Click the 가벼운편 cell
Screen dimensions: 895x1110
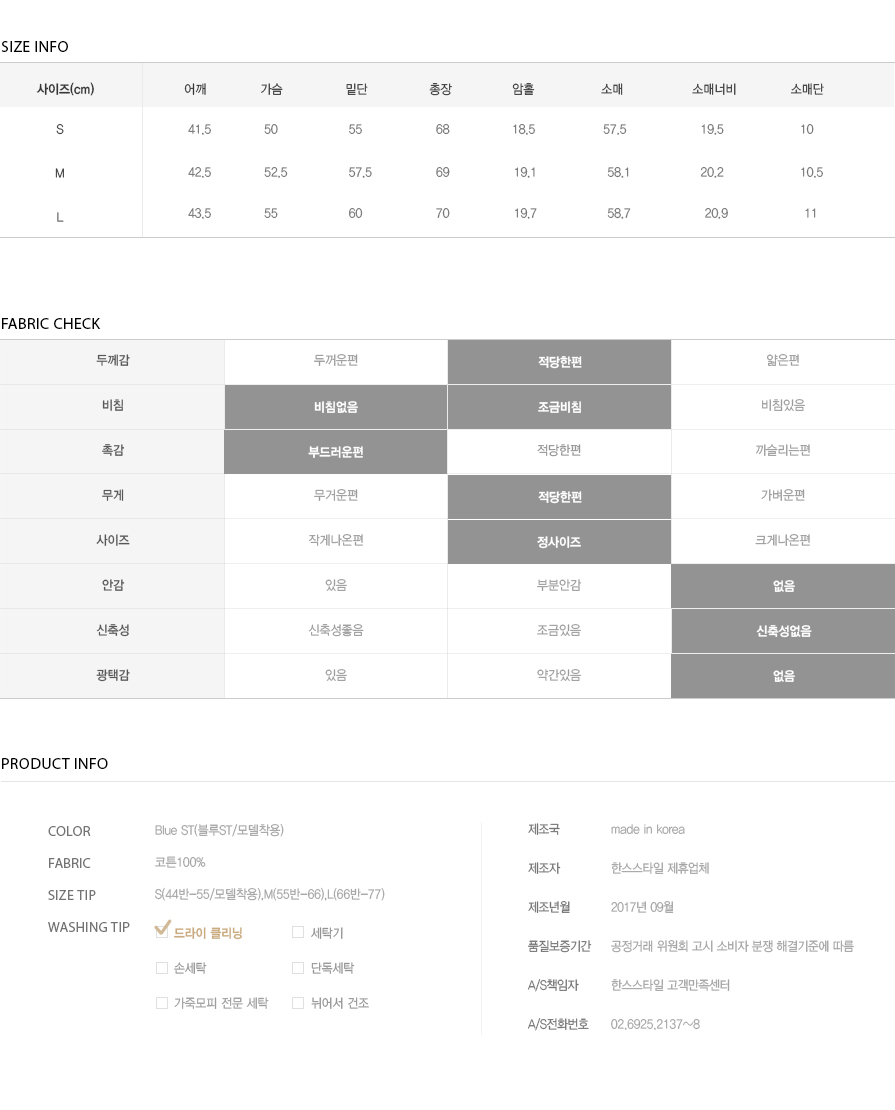pyautogui.click(x=783, y=496)
